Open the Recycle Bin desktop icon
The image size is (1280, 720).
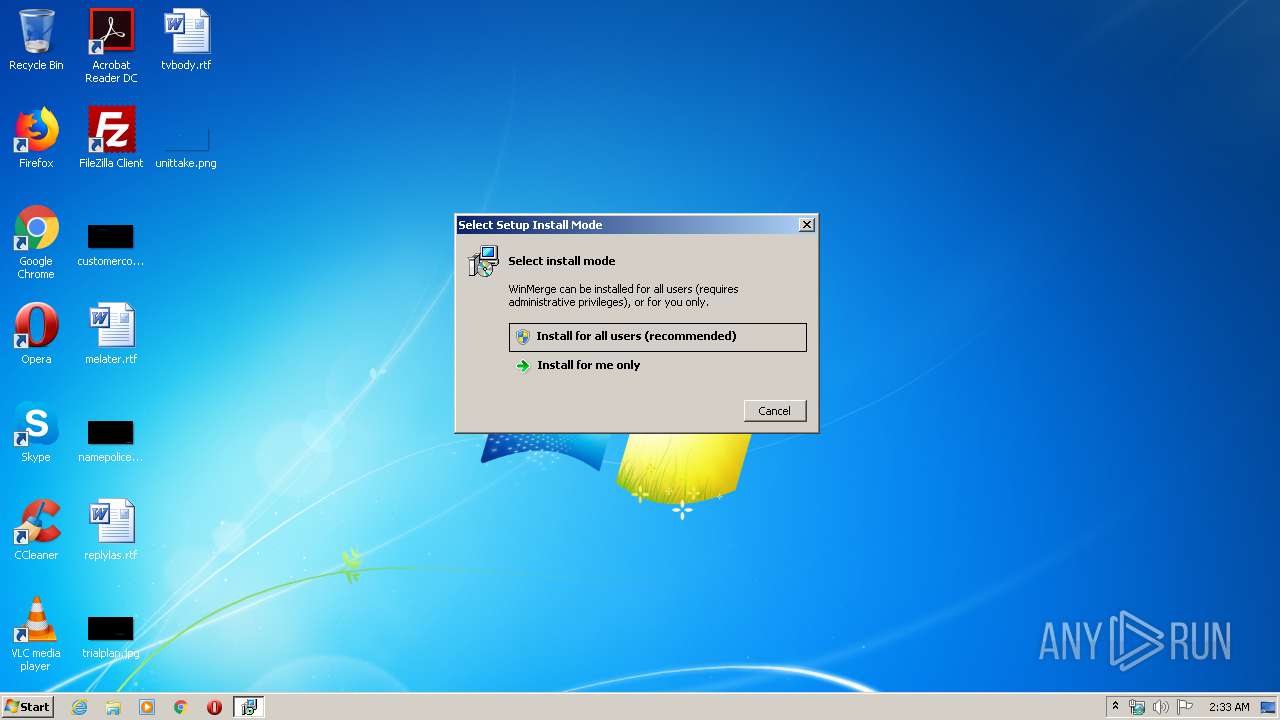(x=36, y=40)
